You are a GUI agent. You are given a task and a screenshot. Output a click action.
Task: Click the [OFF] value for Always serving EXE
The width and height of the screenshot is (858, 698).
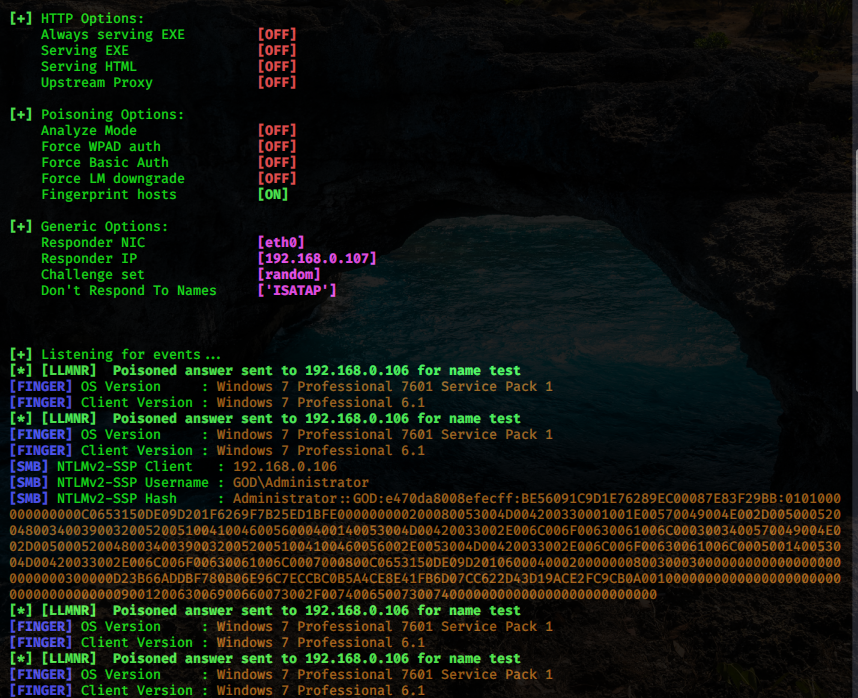coord(277,34)
